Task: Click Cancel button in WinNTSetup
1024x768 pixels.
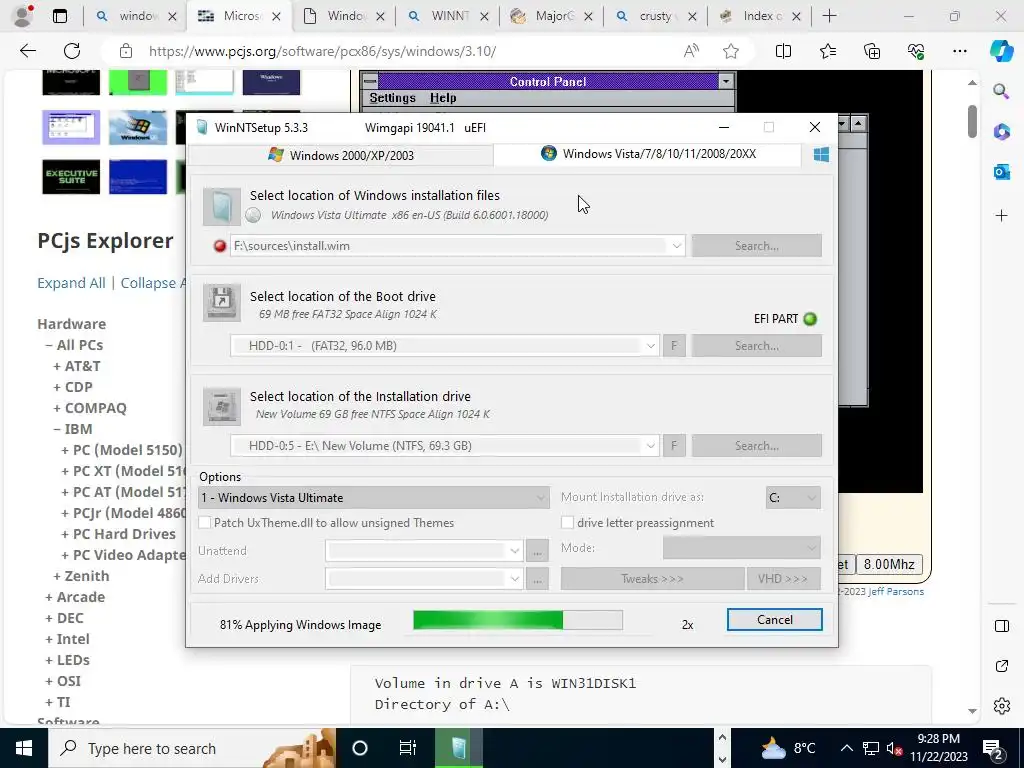Action: 775,620
